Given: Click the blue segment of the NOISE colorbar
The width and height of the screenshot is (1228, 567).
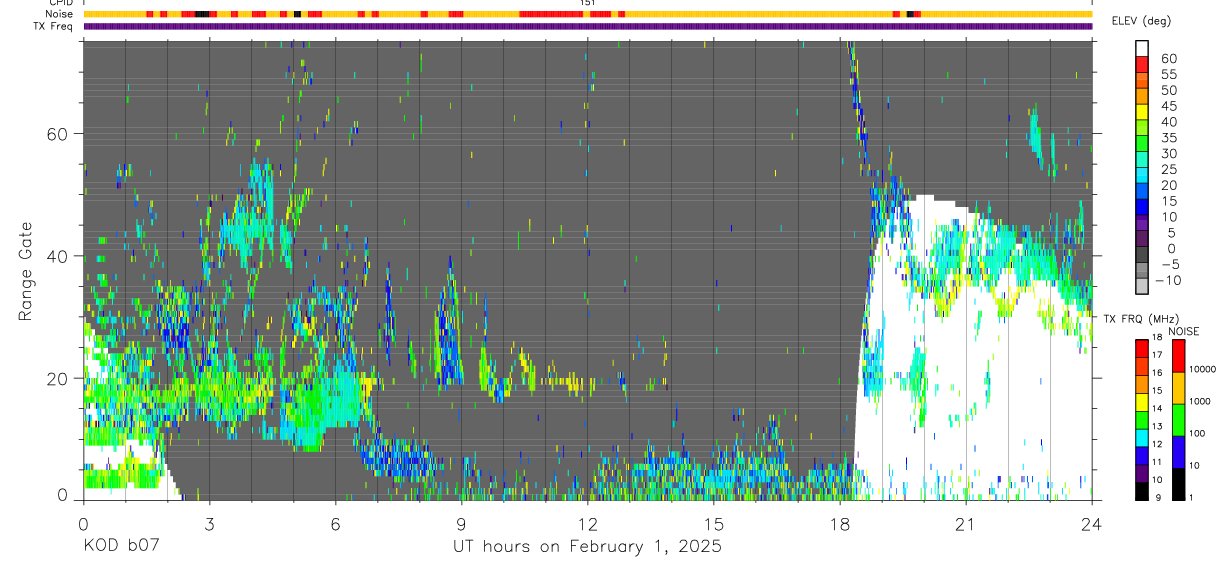Looking at the screenshot, I should coord(1178,450).
